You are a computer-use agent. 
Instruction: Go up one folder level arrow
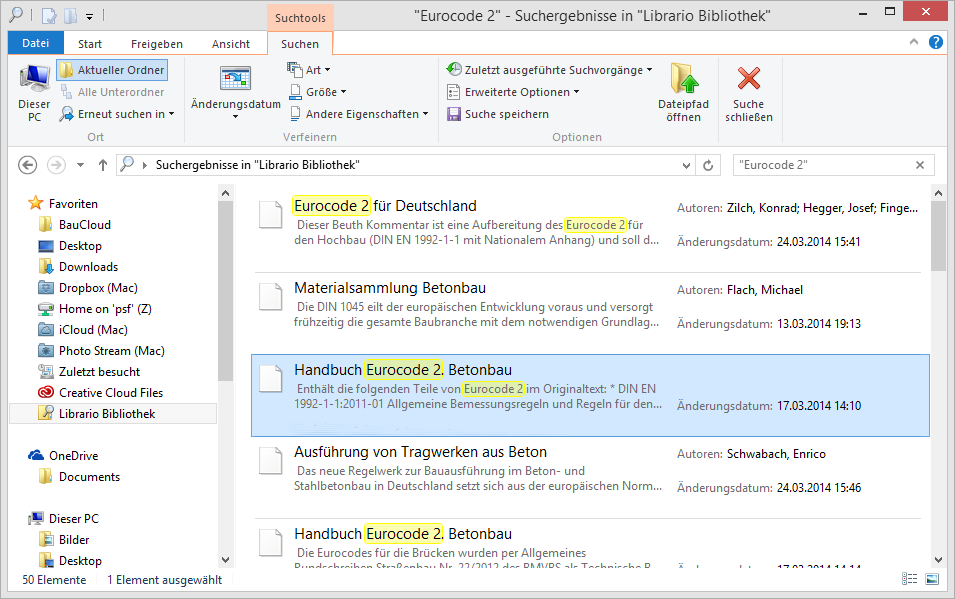coord(102,165)
